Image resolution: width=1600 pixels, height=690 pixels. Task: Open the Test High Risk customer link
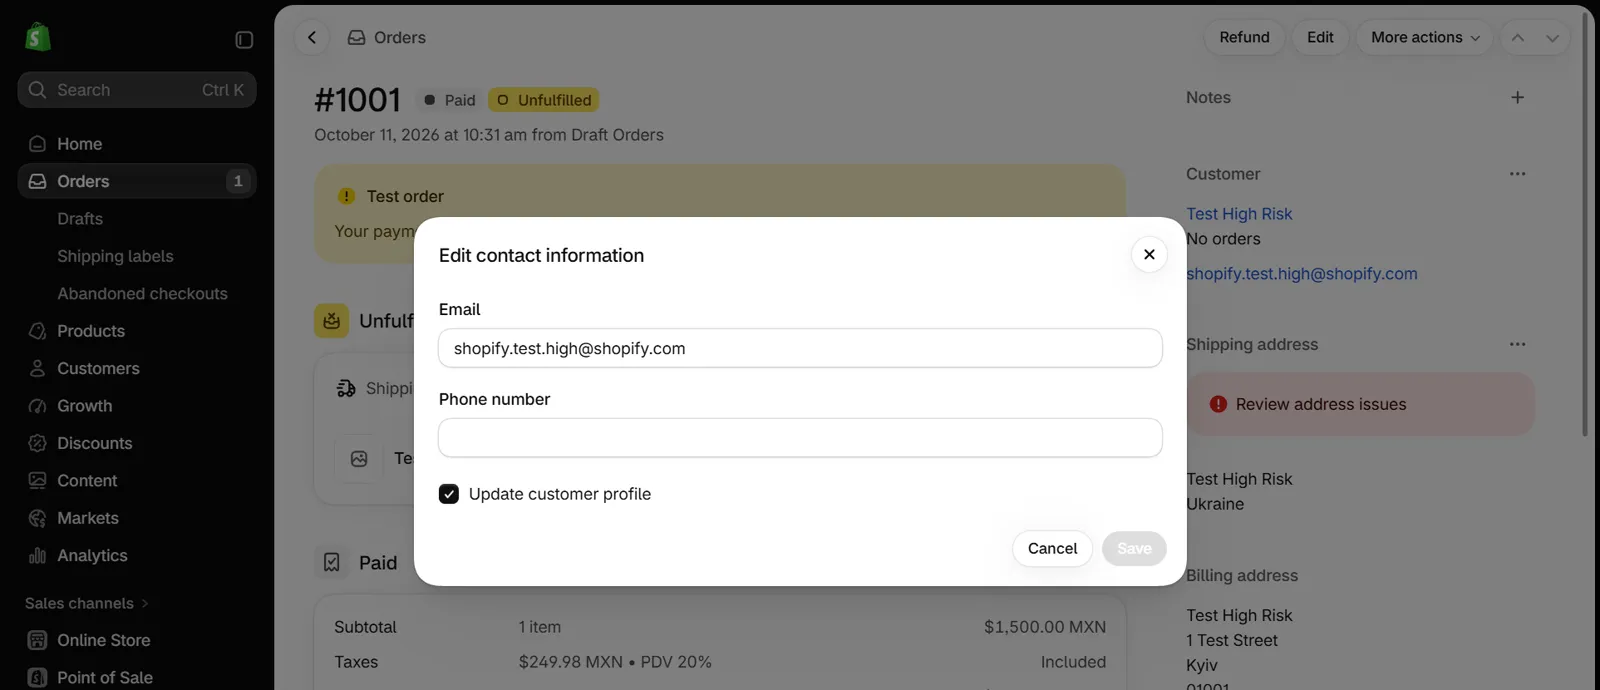(1239, 214)
